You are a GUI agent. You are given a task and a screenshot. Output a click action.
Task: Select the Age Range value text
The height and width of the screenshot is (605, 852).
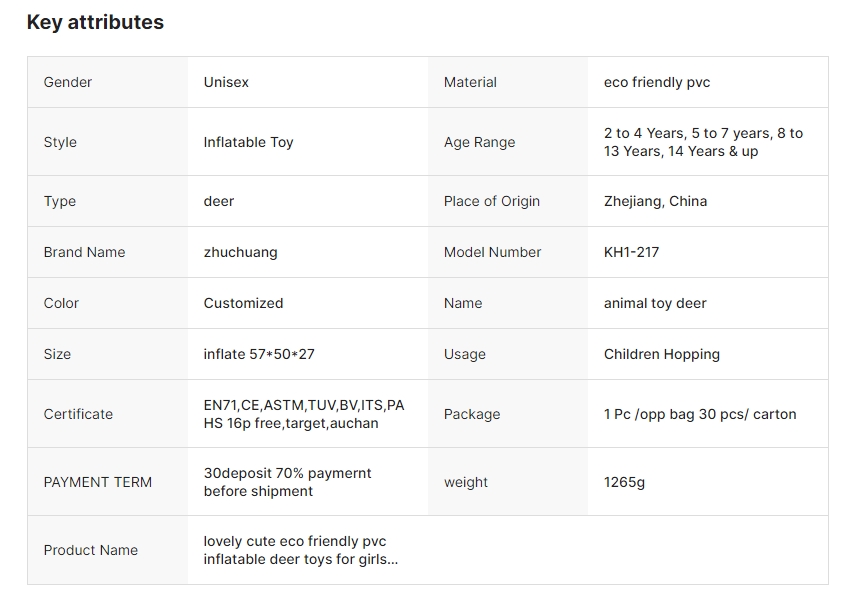coord(703,142)
